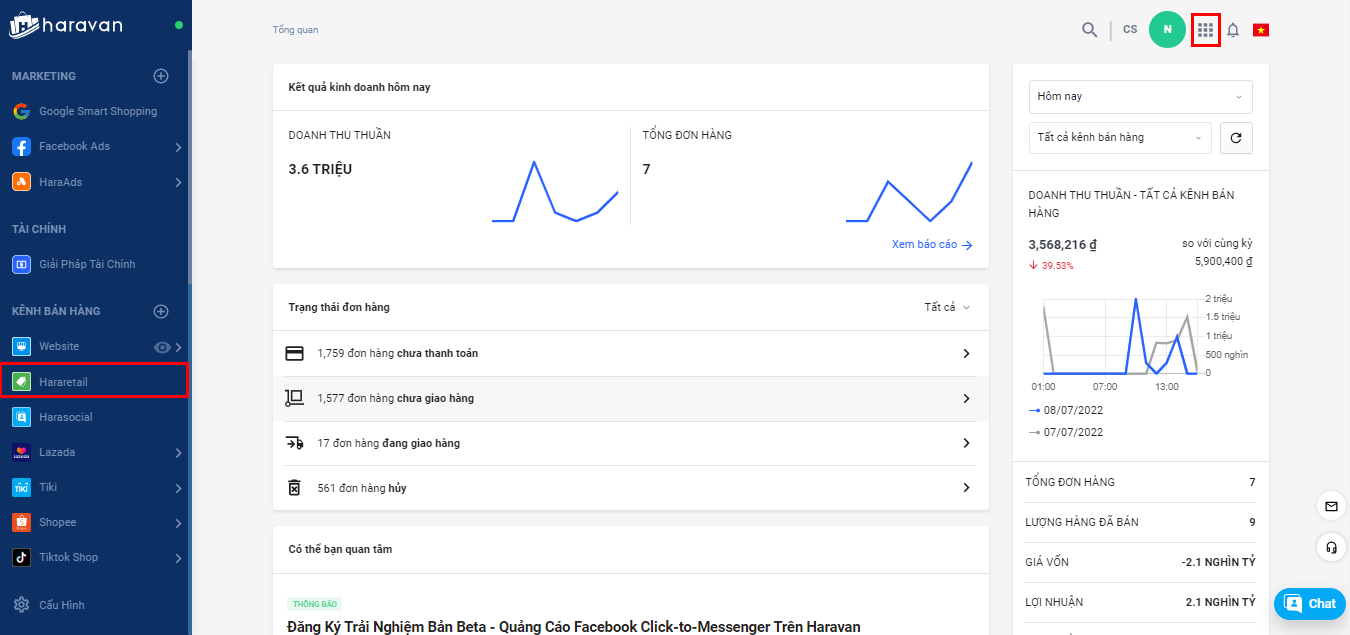The image size is (1350, 635).
Task: Click the THÔNG BÁO tag
Action: (315, 604)
